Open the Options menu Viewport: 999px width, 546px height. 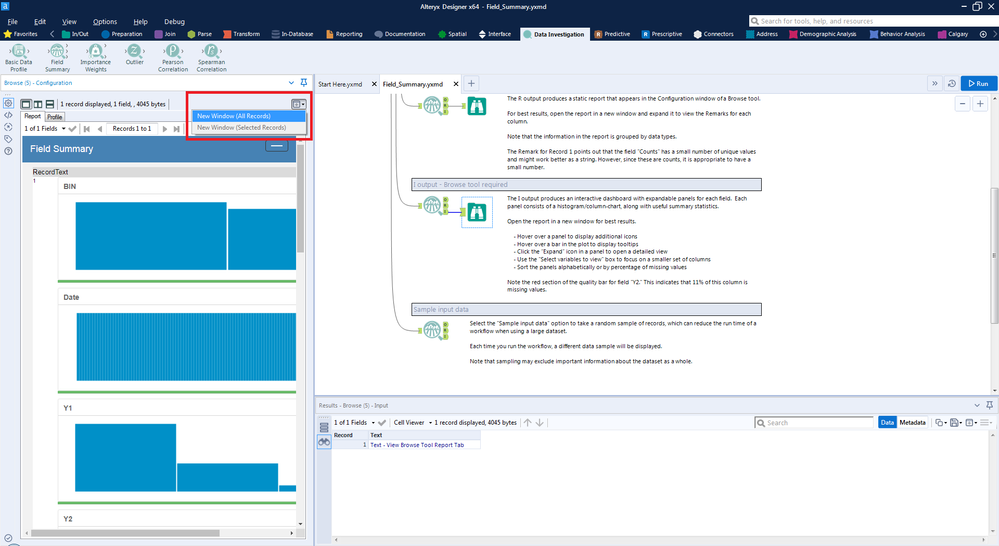[104, 22]
